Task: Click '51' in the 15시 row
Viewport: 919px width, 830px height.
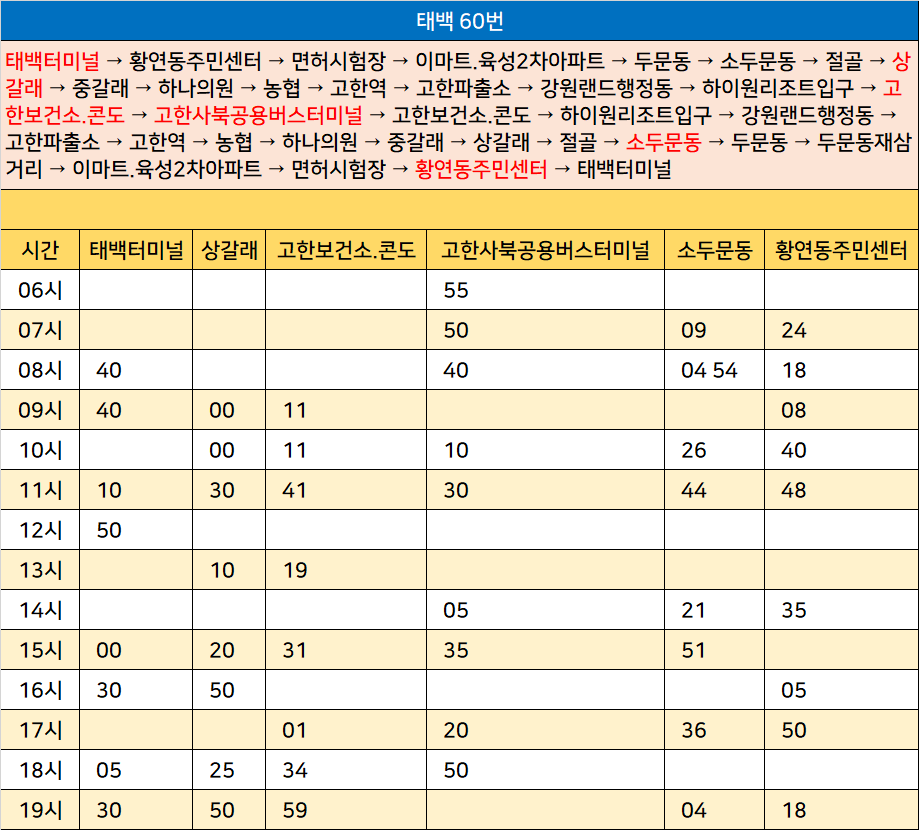Action: point(694,650)
